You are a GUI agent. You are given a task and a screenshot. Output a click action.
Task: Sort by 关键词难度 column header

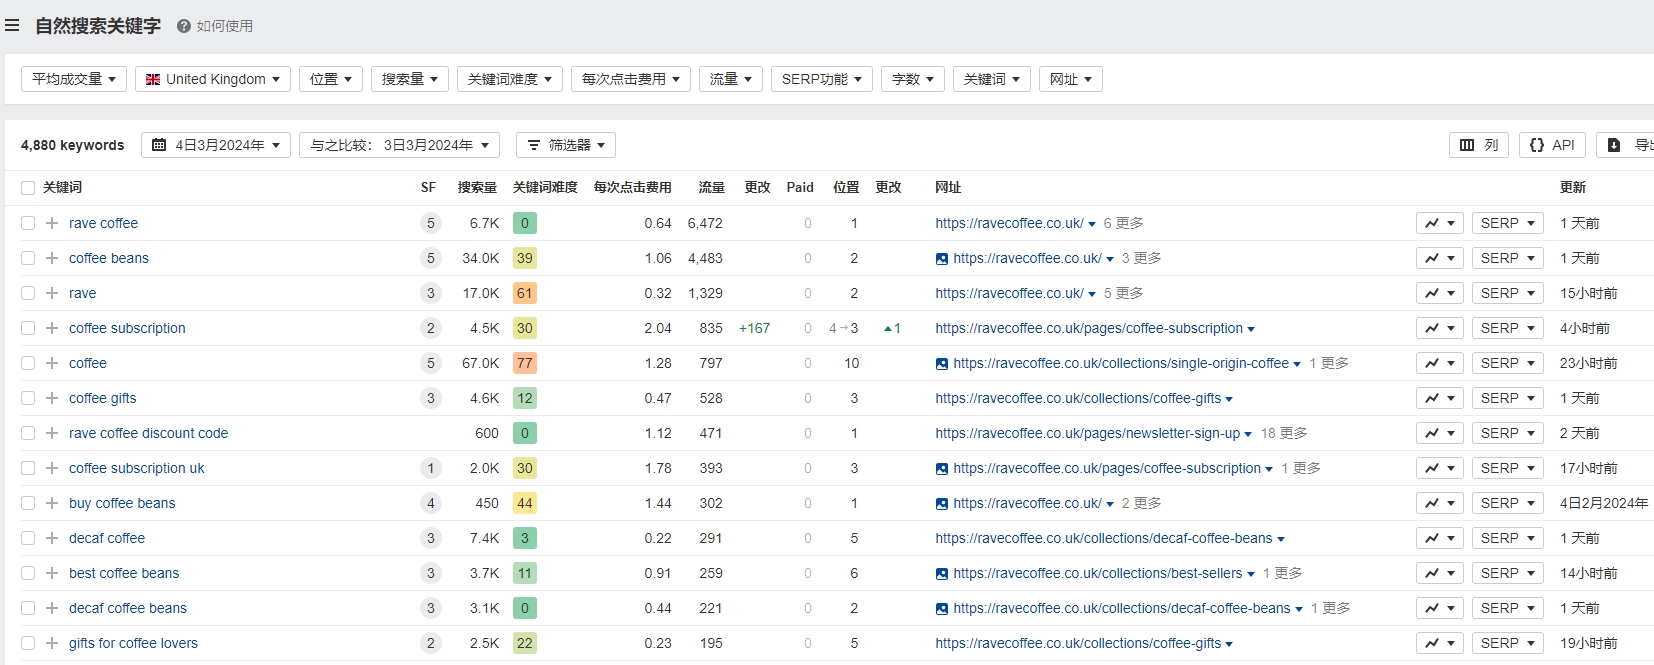click(x=545, y=187)
